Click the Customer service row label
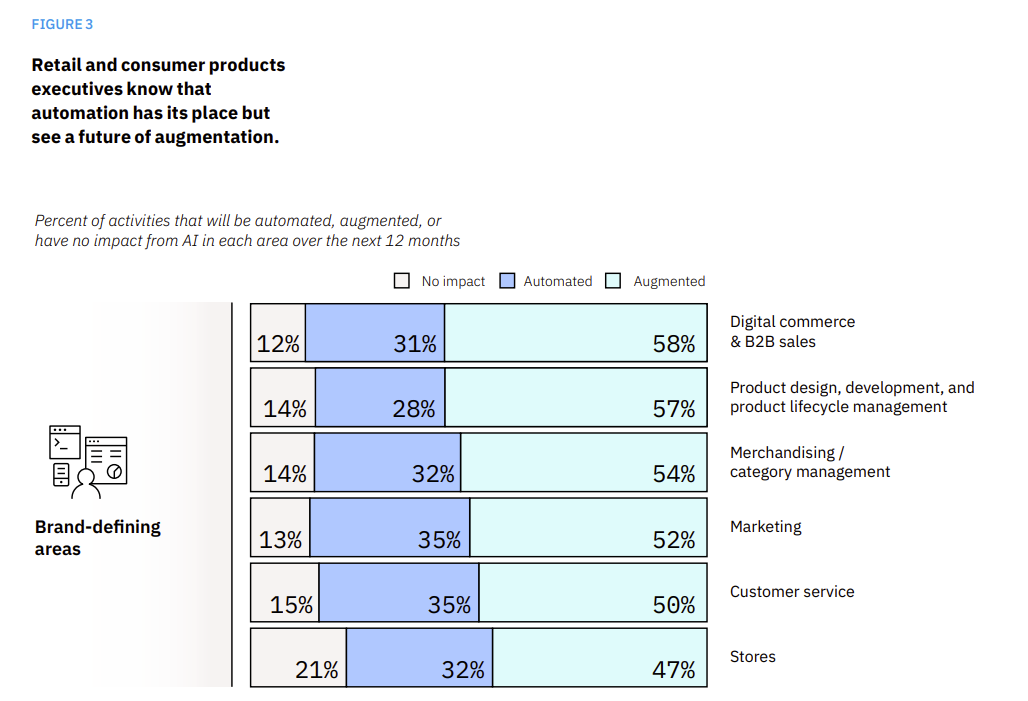The height and width of the screenshot is (701, 1028). coord(792,592)
